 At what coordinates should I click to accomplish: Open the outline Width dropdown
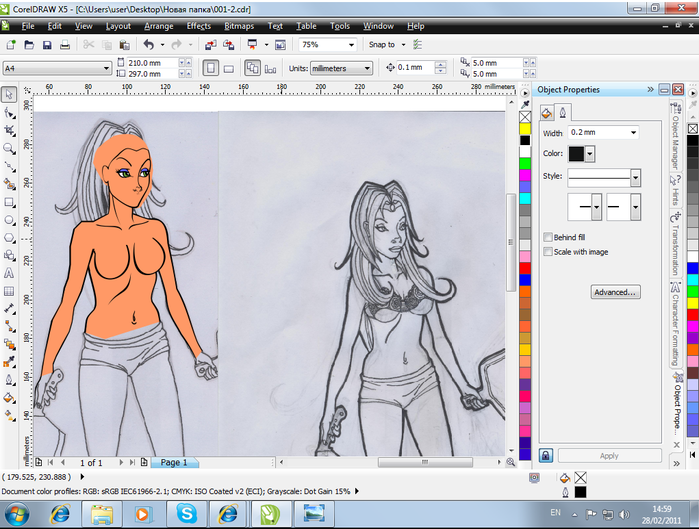click(634, 133)
